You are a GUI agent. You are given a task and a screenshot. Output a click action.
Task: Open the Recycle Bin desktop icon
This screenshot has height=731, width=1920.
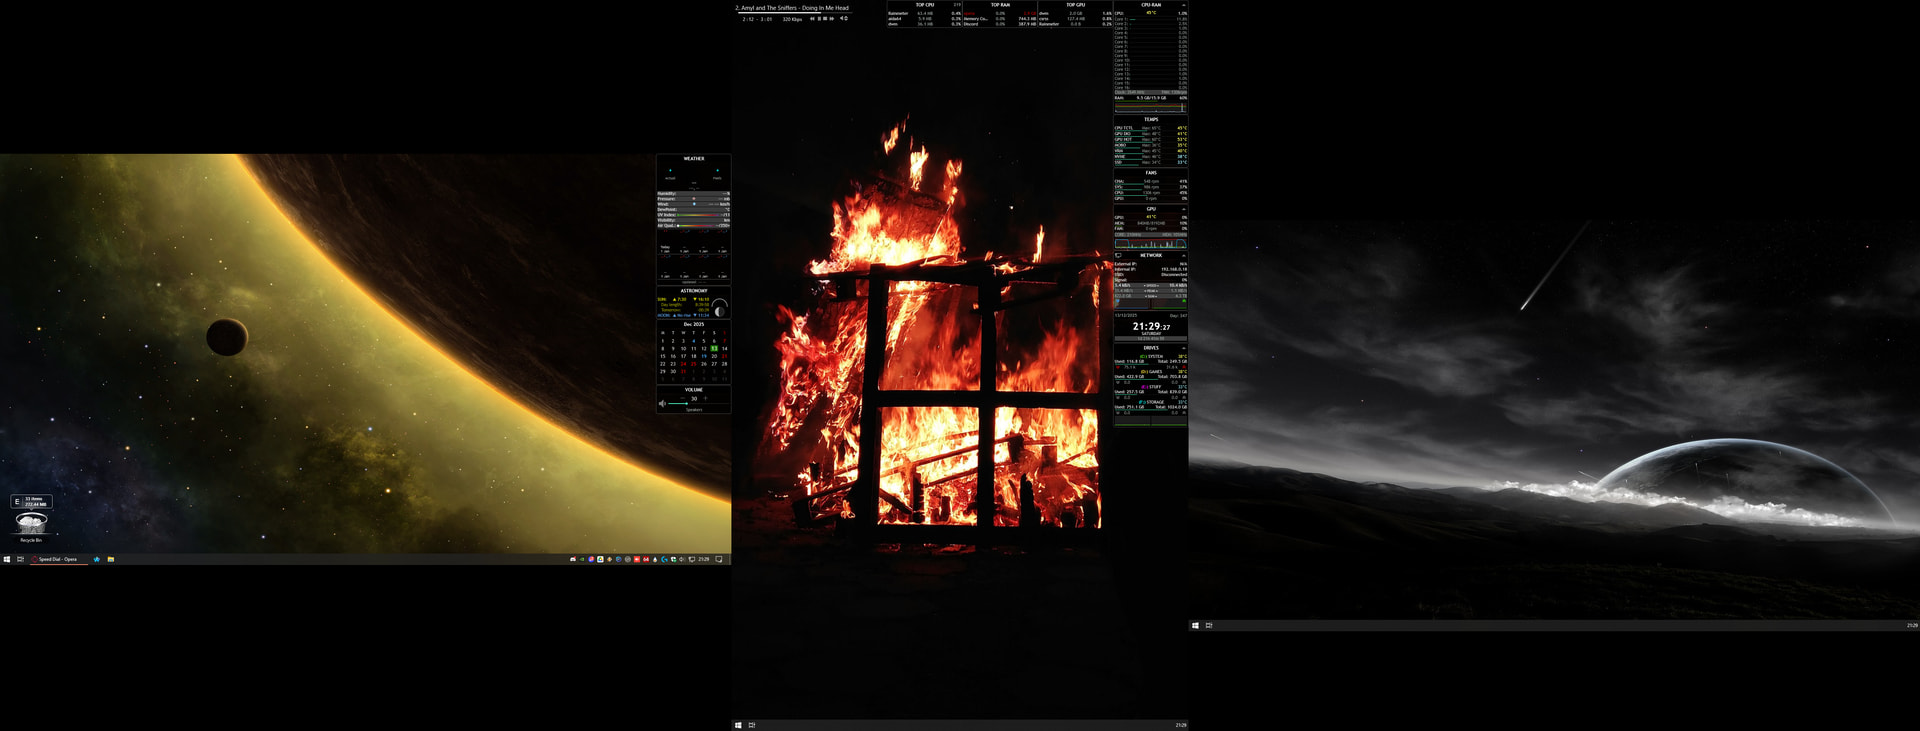[x=31, y=524]
